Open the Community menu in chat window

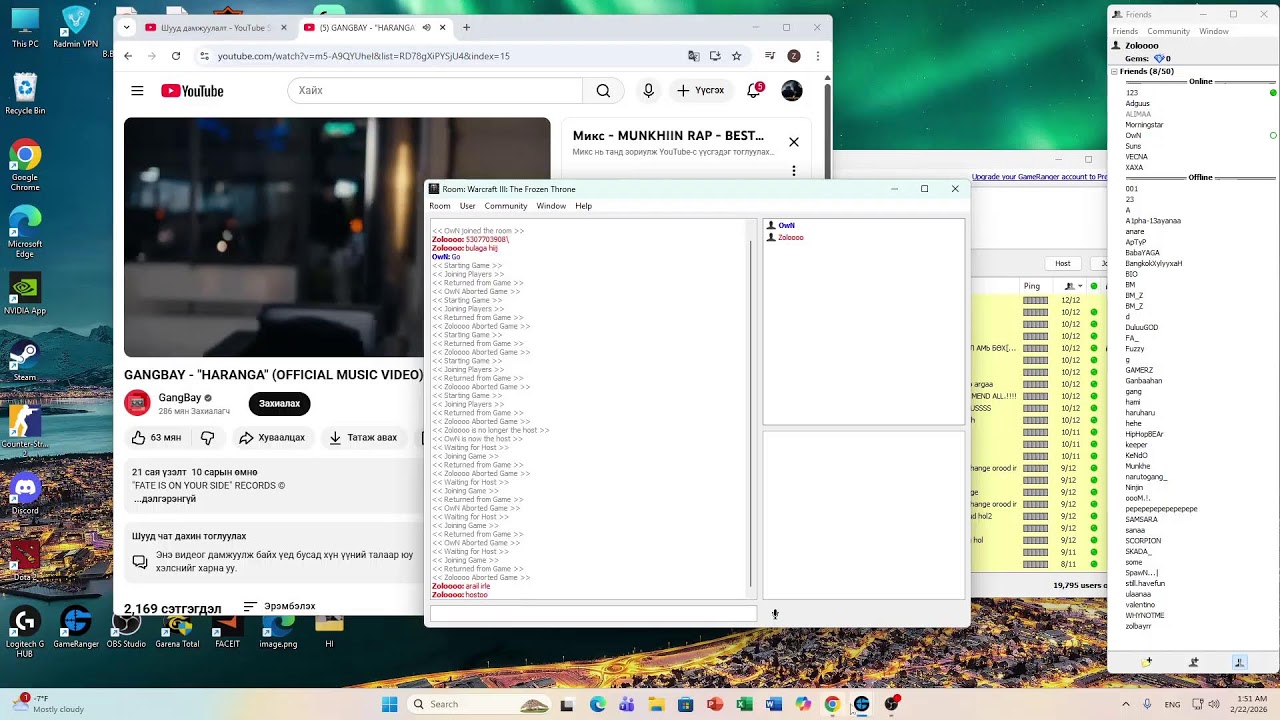point(506,206)
